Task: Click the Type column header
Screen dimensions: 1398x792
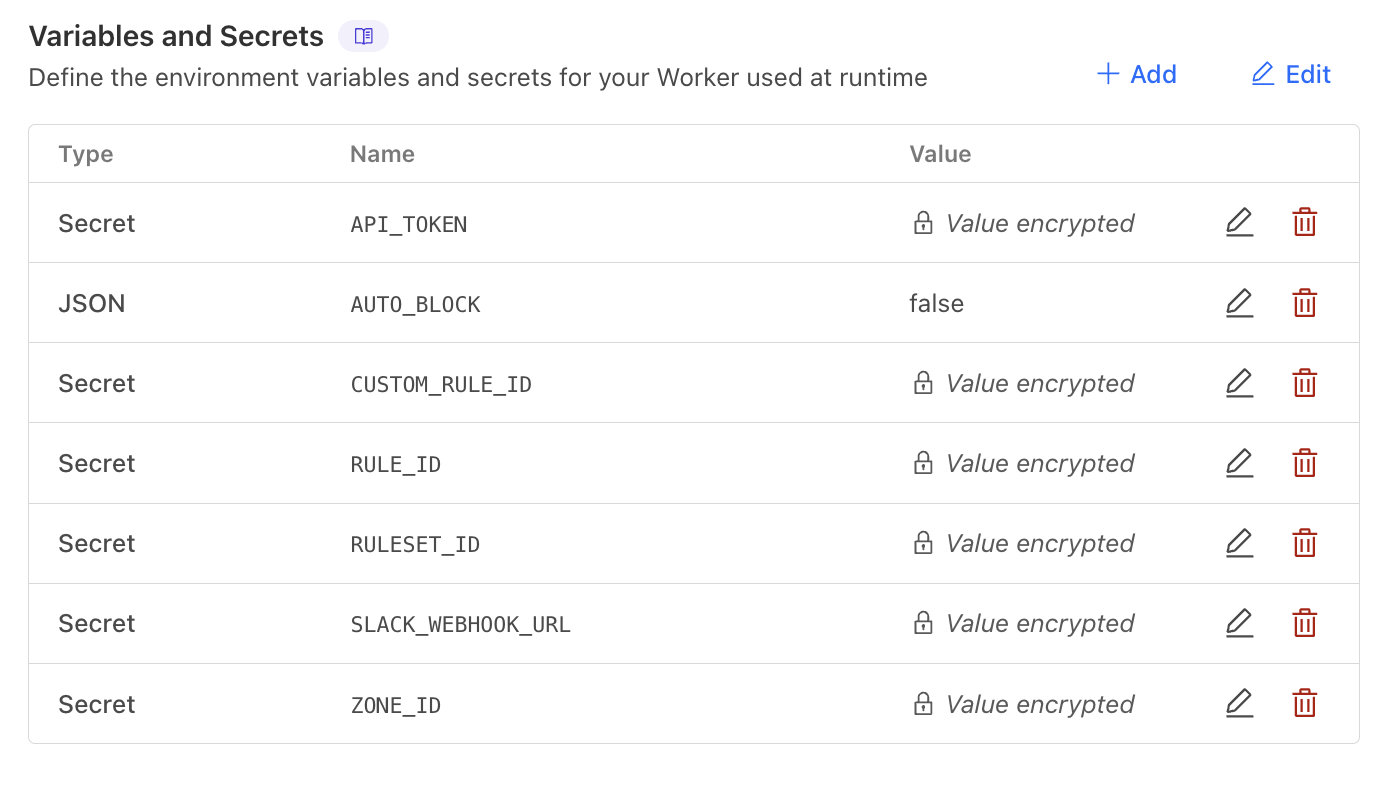Action: 86,154
